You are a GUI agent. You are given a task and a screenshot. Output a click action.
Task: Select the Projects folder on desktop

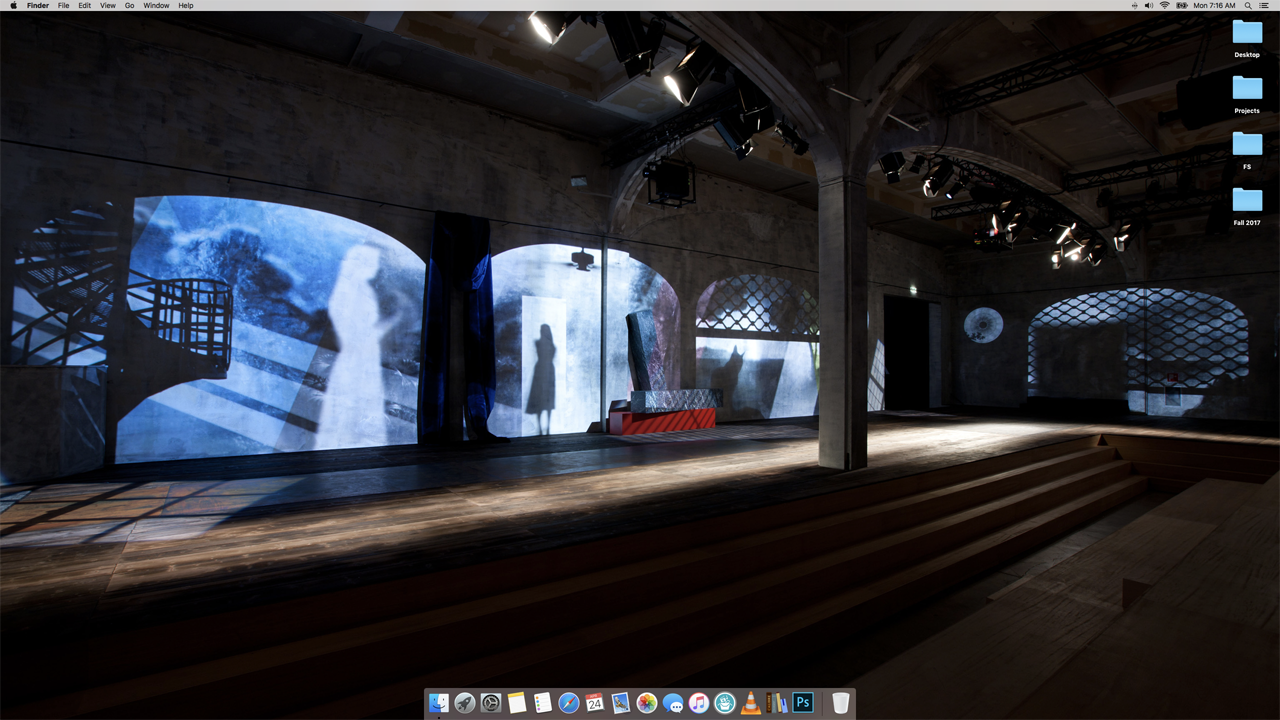1247,89
